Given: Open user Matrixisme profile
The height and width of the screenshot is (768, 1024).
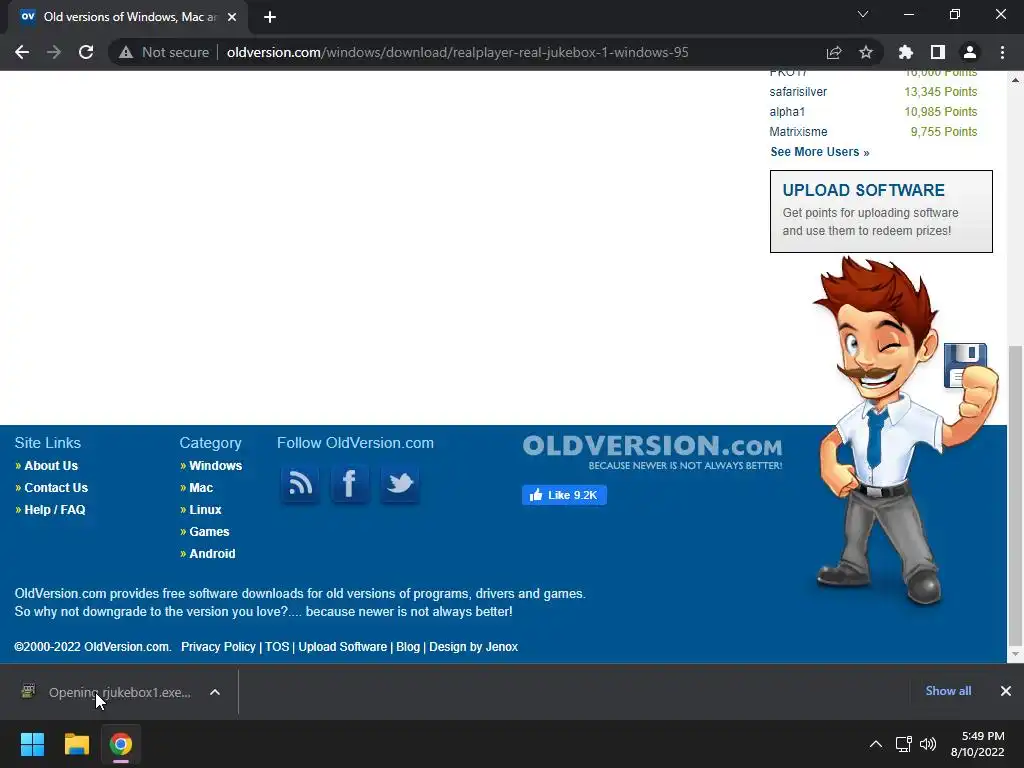Looking at the screenshot, I should (x=798, y=132).
